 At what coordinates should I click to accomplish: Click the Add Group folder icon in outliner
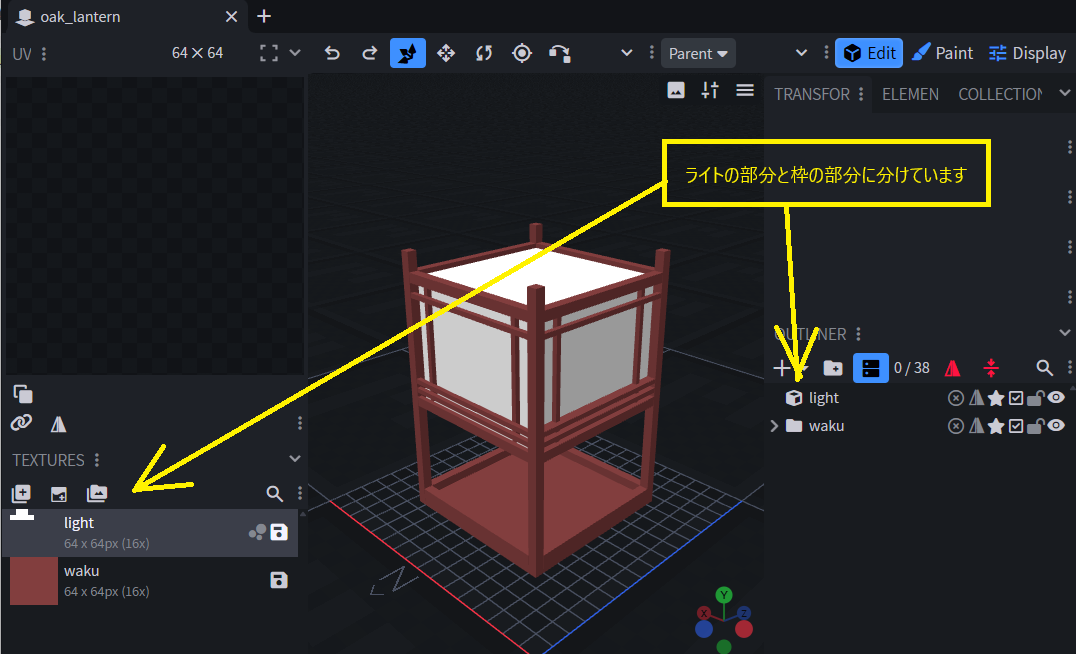coord(832,368)
